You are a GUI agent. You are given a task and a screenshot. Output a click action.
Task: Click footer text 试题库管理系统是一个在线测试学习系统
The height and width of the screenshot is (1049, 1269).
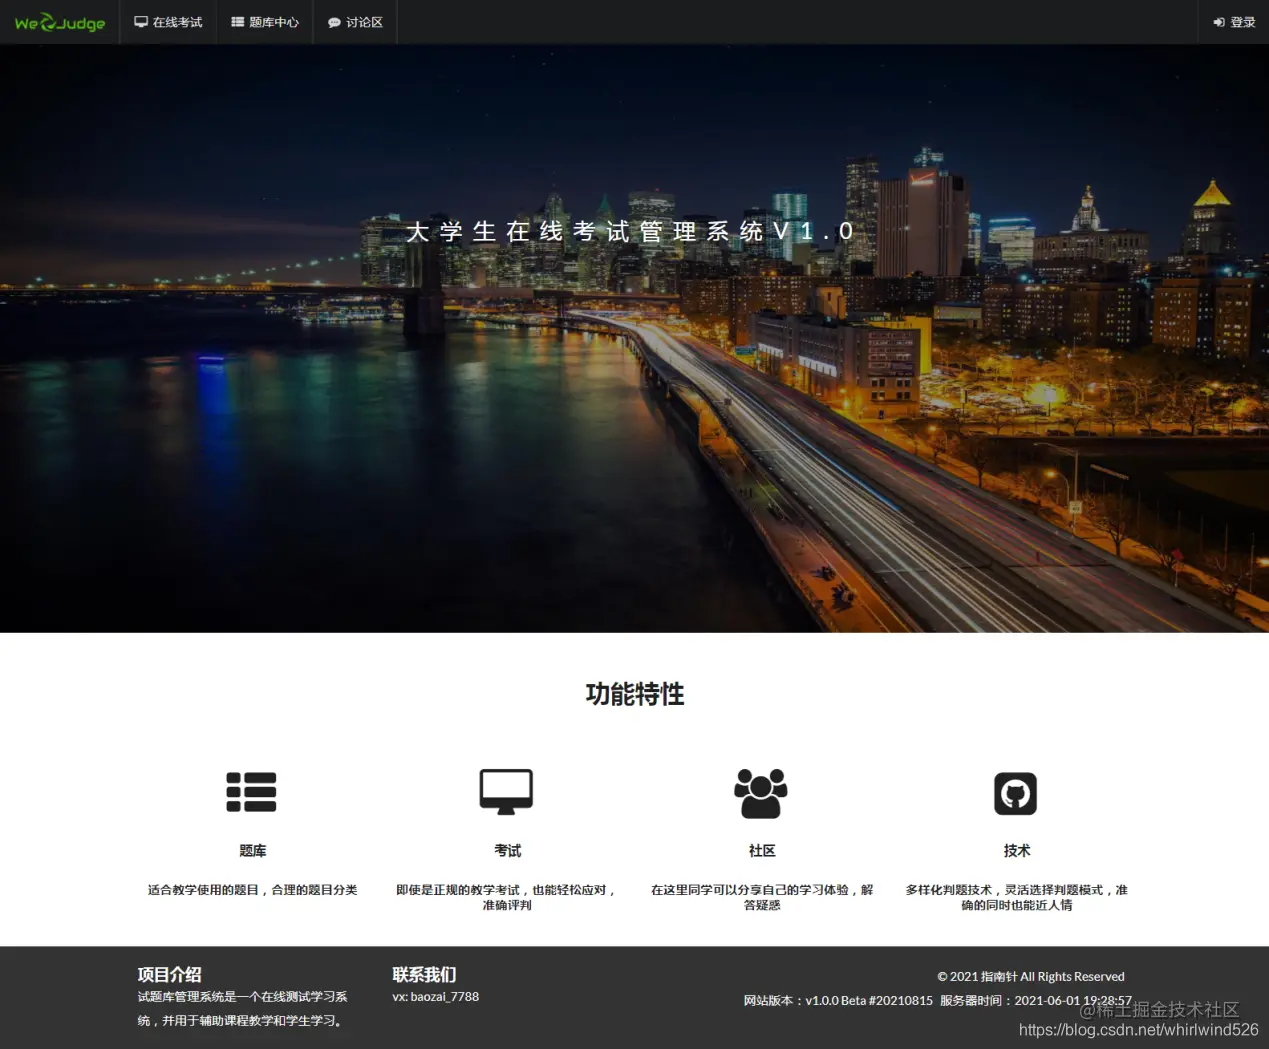(x=243, y=1009)
